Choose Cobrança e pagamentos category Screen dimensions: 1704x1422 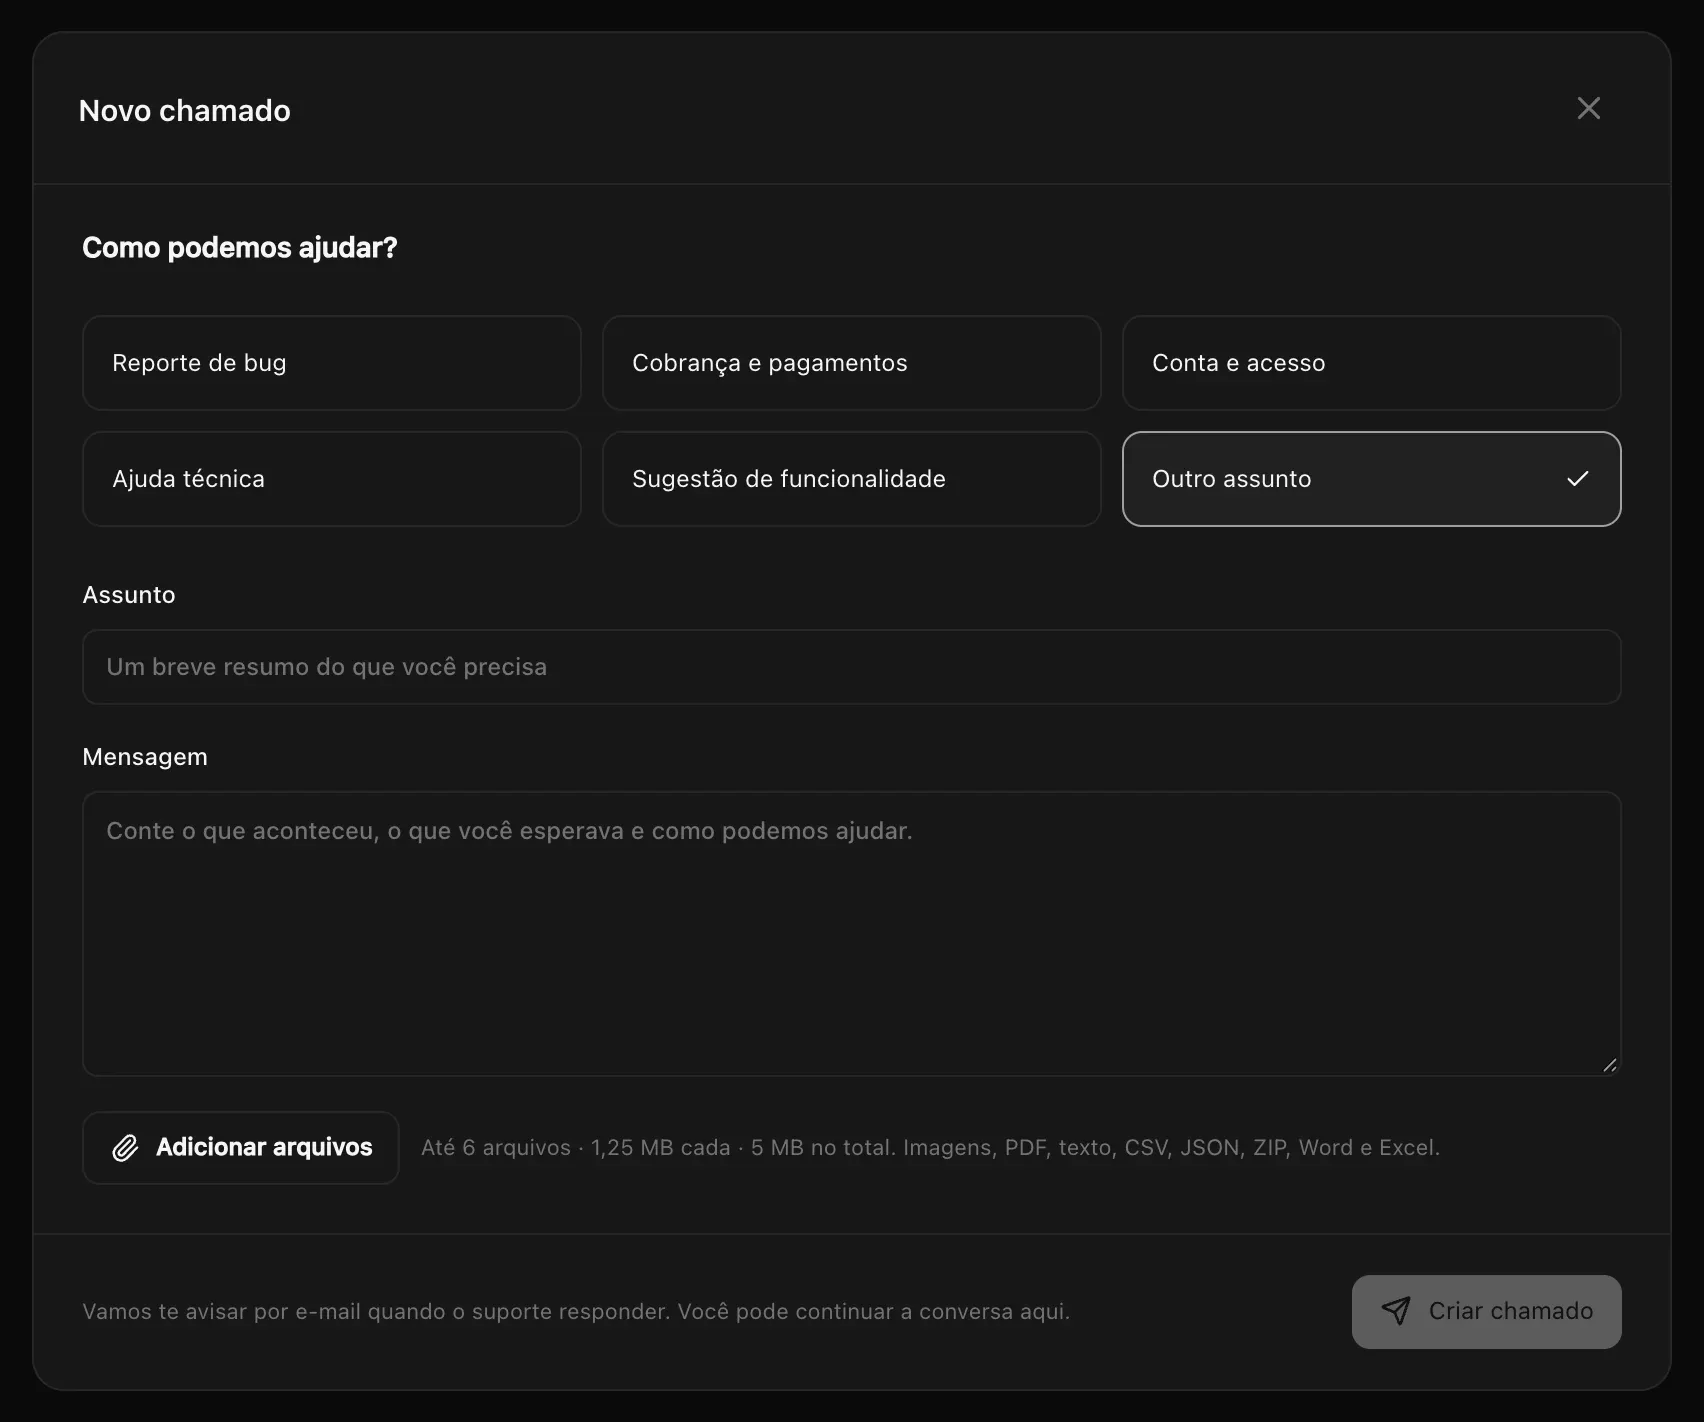pyautogui.click(x=852, y=363)
